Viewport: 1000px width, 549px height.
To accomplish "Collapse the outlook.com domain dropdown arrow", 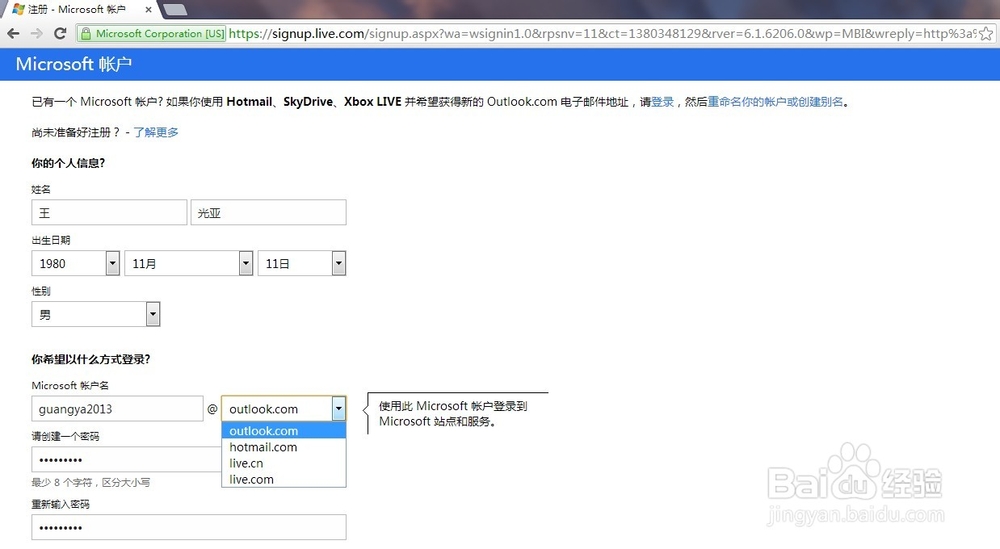I will tap(339, 409).
